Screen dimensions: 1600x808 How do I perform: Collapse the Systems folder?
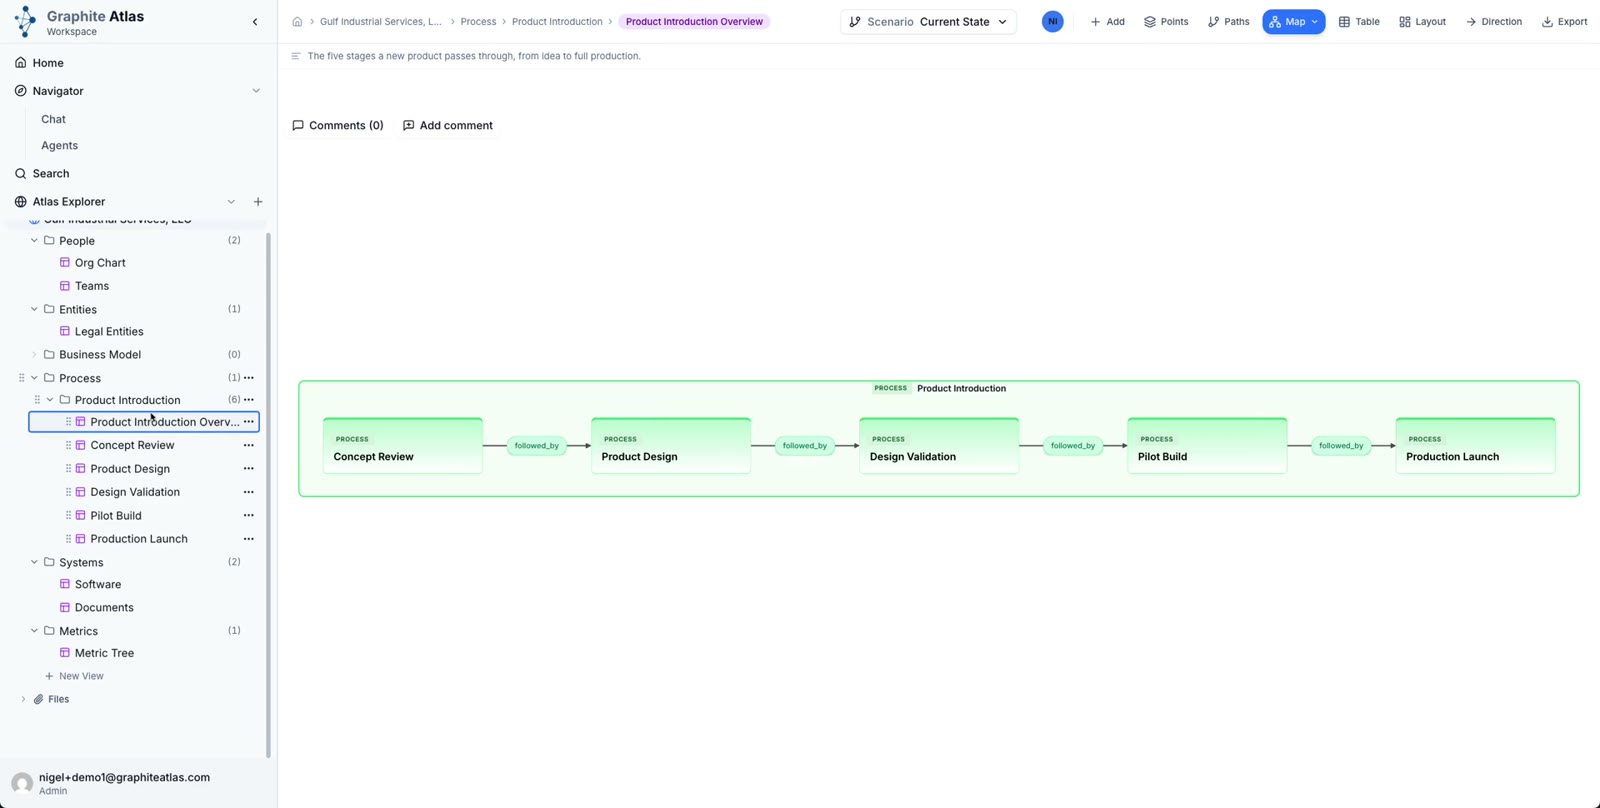(x=34, y=563)
